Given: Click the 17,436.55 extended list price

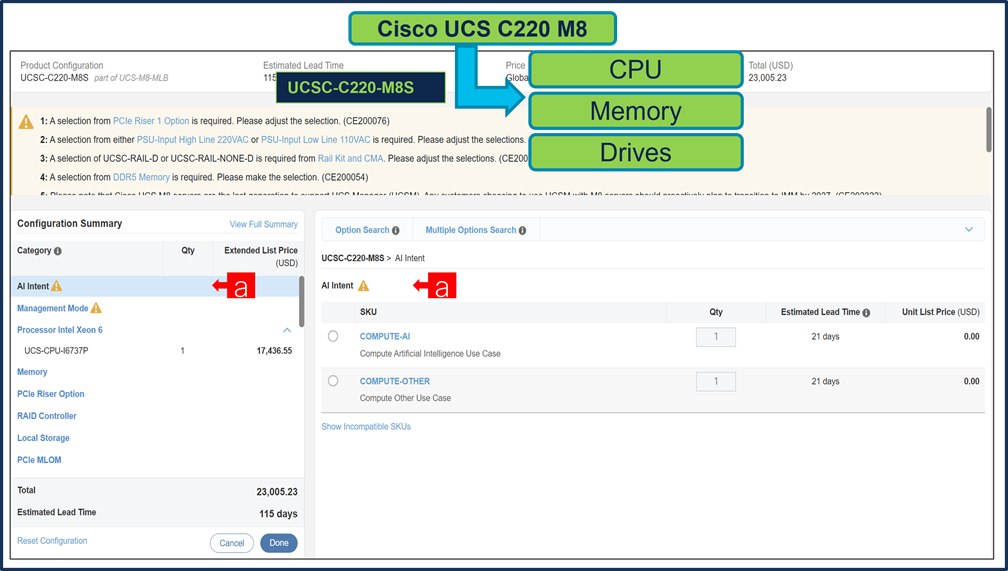Looking at the screenshot, I should [x=274, y=351].
